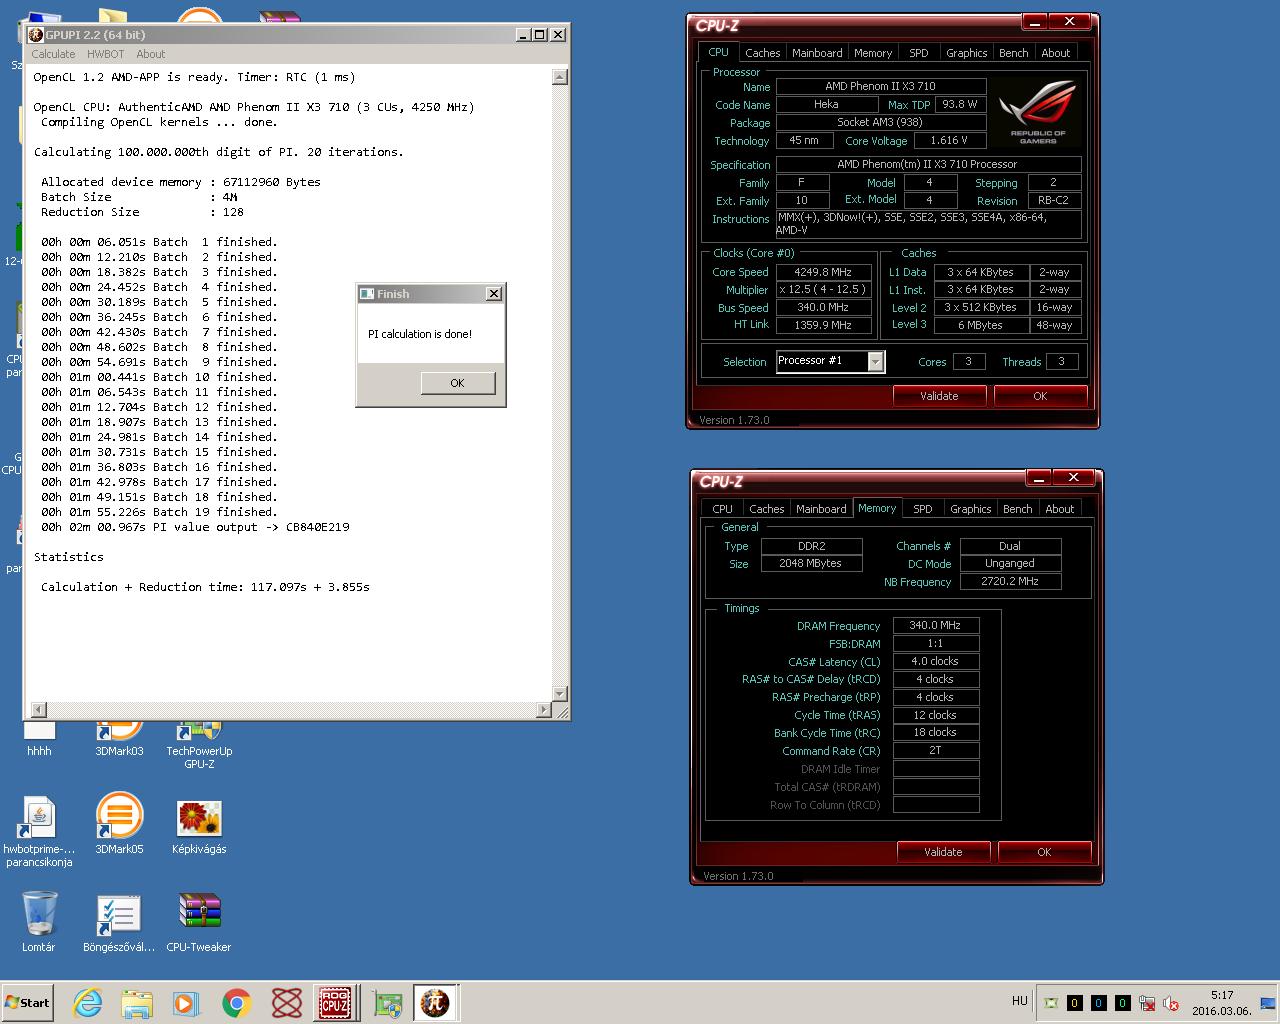Open Bench tab in top CPU-Z window
This screenshot has width=1280, height=1024.
[x=1013, y=53]
